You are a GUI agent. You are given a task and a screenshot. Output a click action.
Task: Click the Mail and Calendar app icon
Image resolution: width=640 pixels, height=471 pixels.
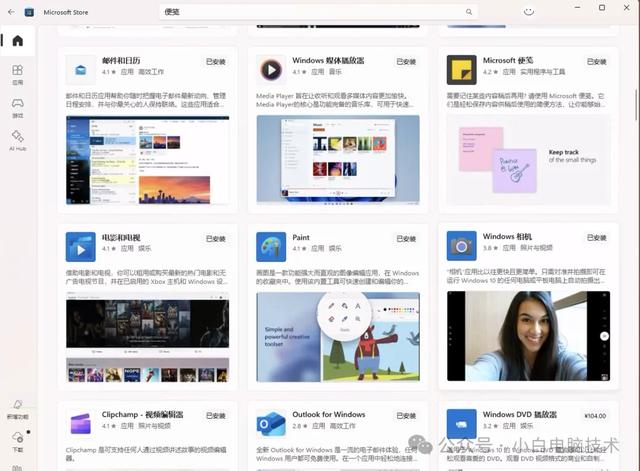80,70
